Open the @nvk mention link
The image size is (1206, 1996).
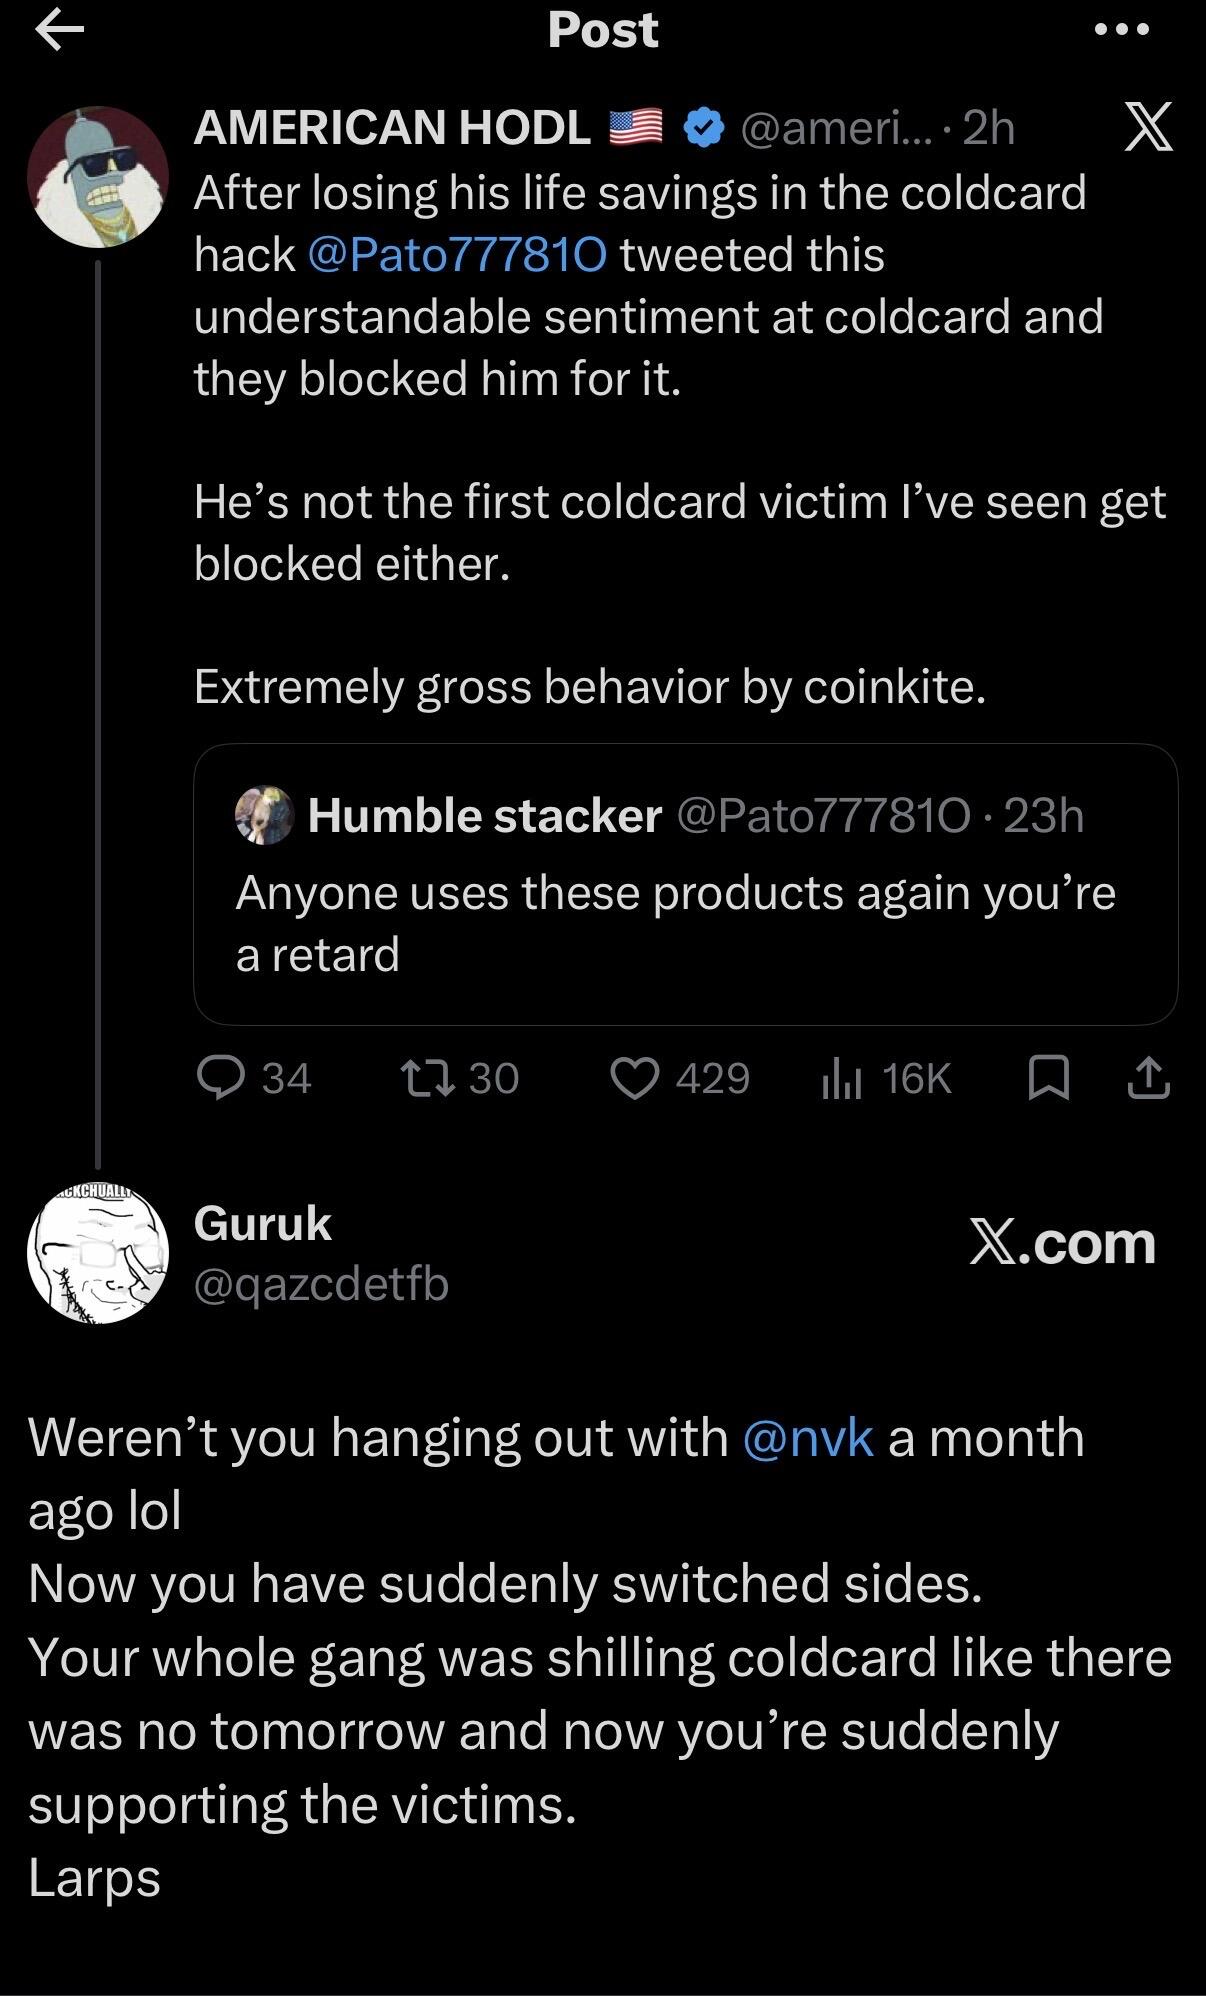(809, 1438)
